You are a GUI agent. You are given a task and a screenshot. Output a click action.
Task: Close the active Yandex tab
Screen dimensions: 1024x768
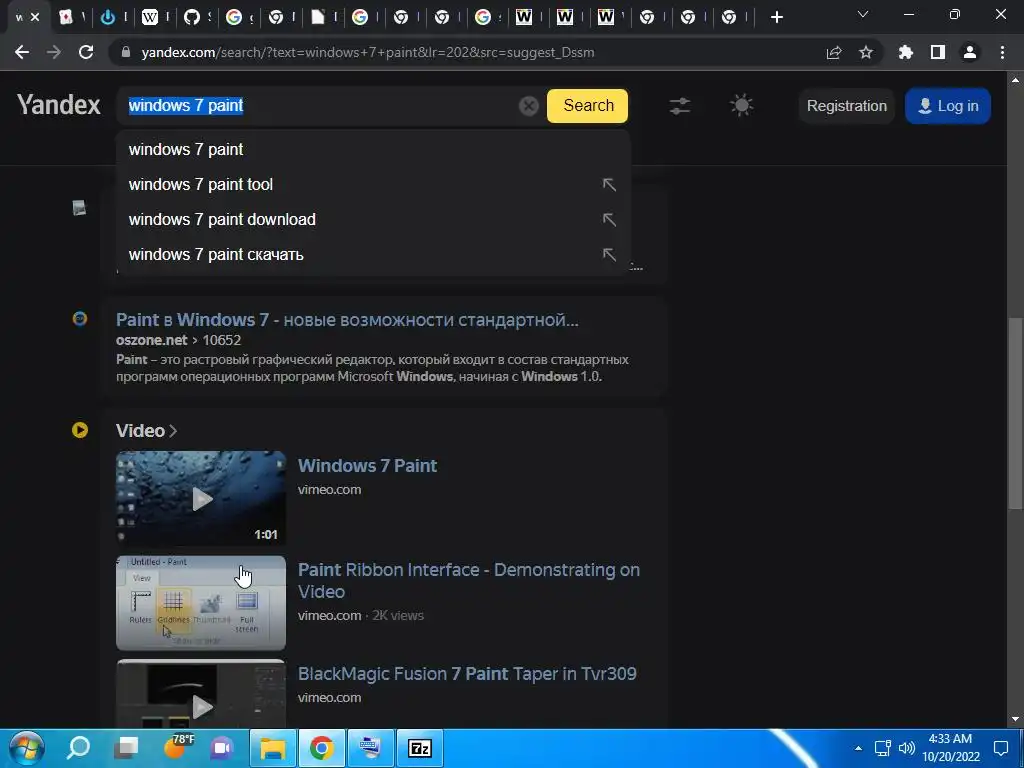click(35, 18)
